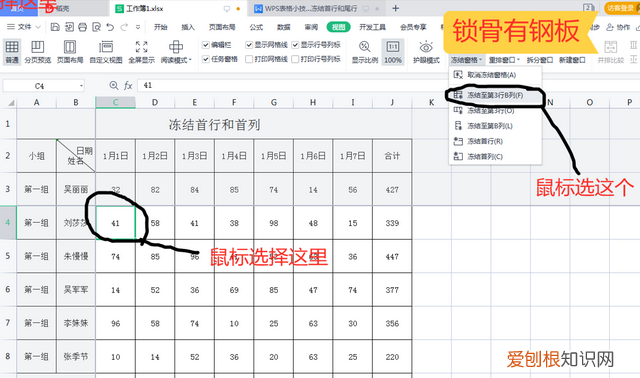Click the 1月5日 header cell

click(273, 156)
